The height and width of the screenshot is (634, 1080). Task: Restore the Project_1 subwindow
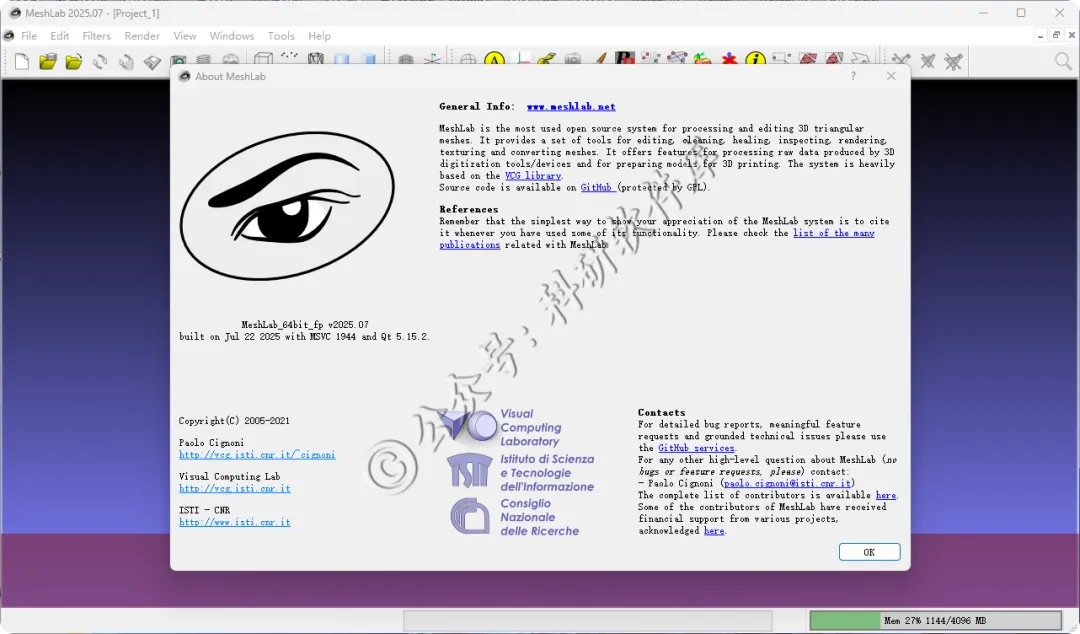pos(1056,35)
